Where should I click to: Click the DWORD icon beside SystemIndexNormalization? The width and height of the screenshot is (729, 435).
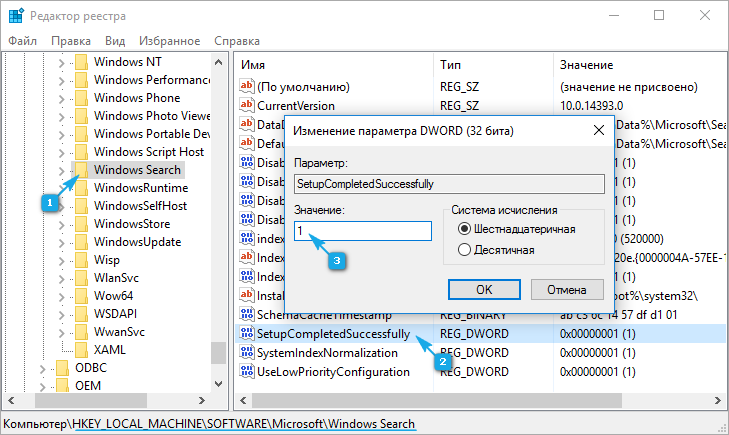(x=246, y=352)
